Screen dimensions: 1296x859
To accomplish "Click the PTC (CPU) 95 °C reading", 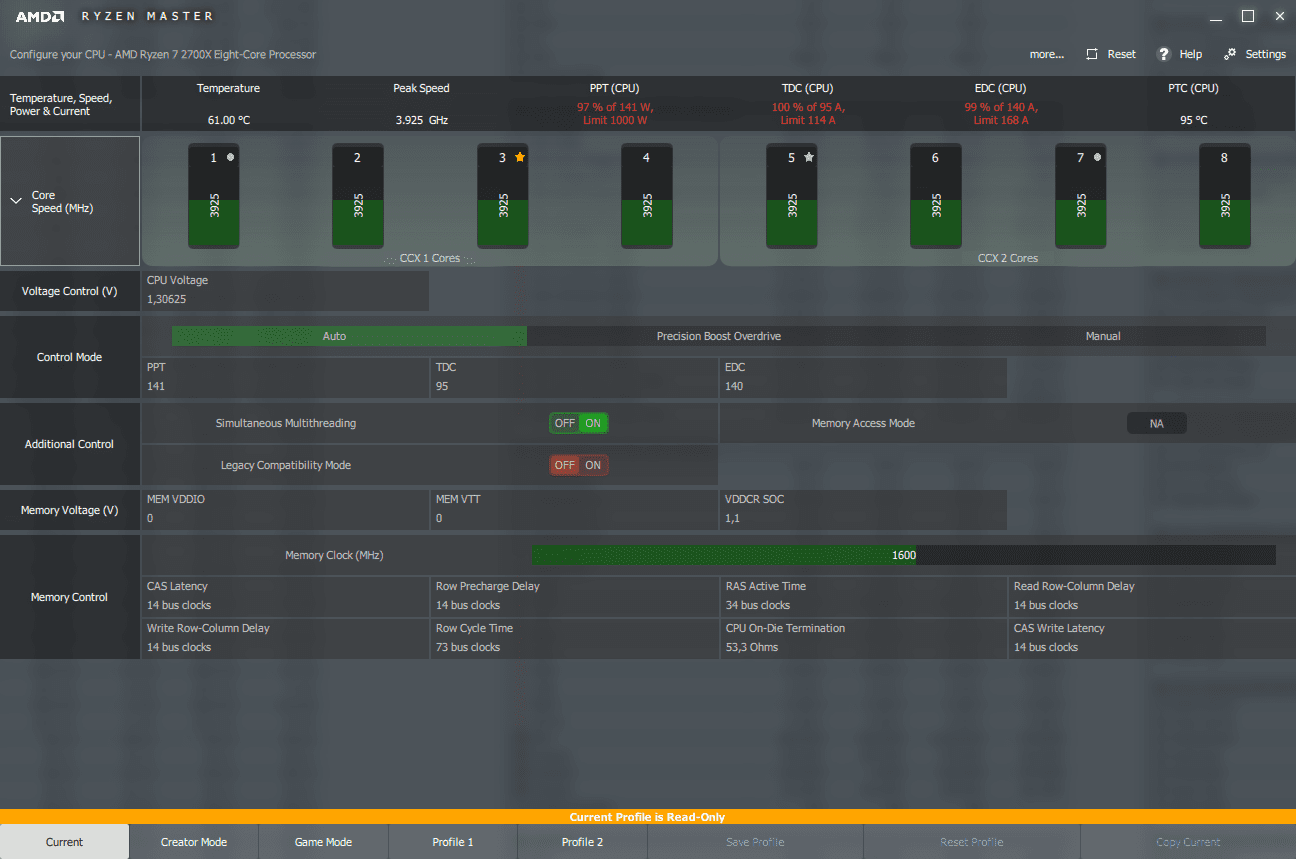I will (x=1193, y=120).
